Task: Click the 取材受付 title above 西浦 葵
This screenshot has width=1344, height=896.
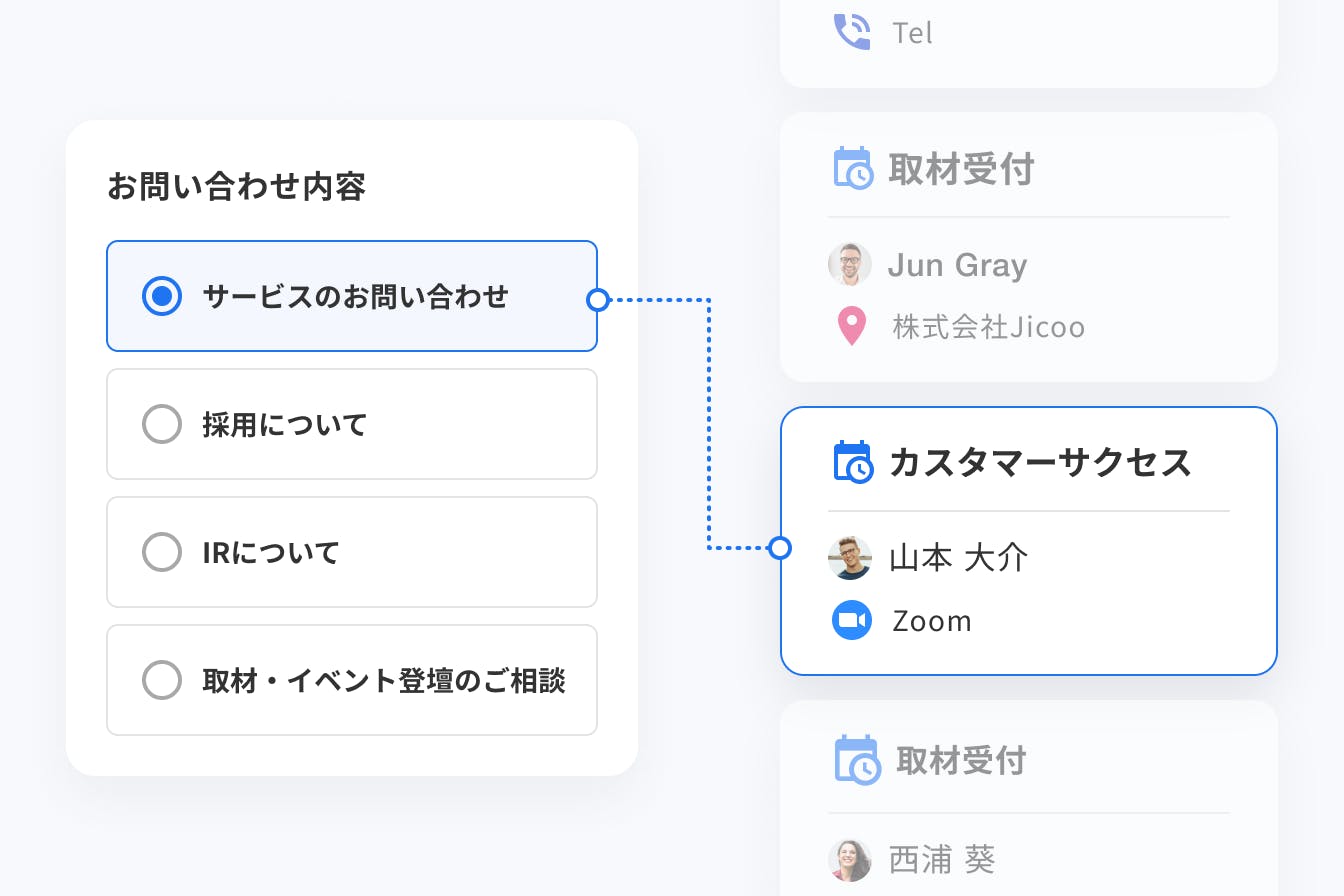Action: pyautogui.click(x=961, y=761)
